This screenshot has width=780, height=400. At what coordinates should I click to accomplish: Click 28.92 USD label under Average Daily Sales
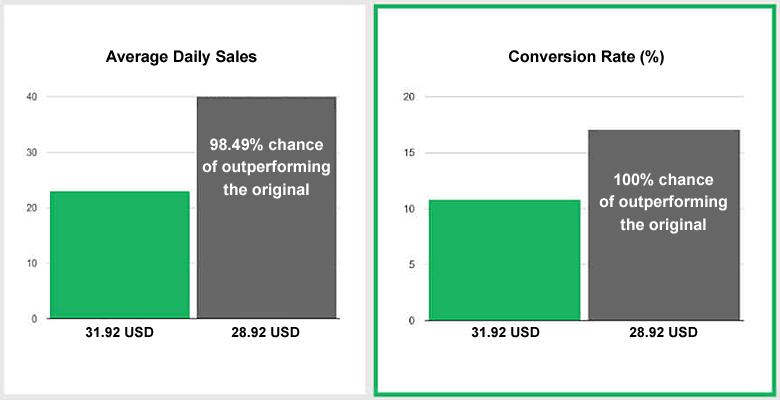click(266, 332)
